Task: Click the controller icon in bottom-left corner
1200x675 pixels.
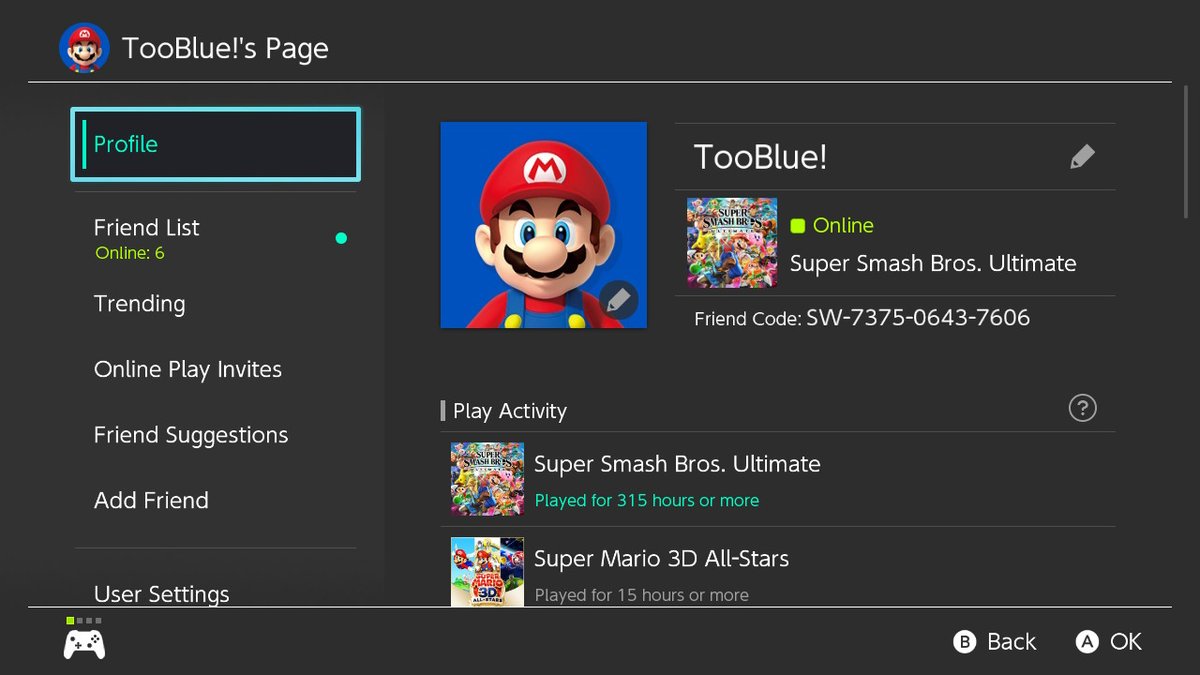Action: [x=84, y=644]
